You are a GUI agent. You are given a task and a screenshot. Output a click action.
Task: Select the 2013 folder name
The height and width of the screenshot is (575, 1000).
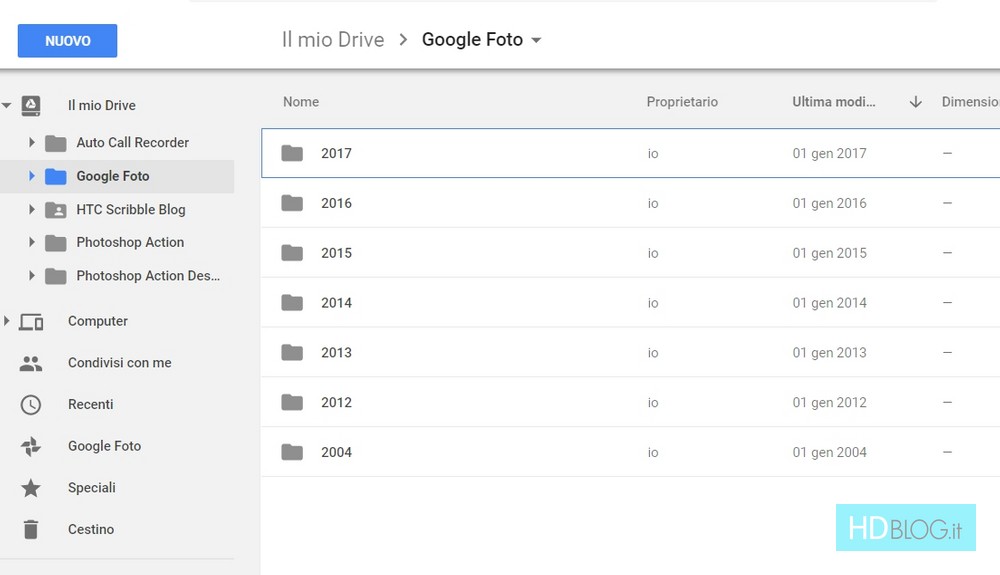click(x=336, y=352)
